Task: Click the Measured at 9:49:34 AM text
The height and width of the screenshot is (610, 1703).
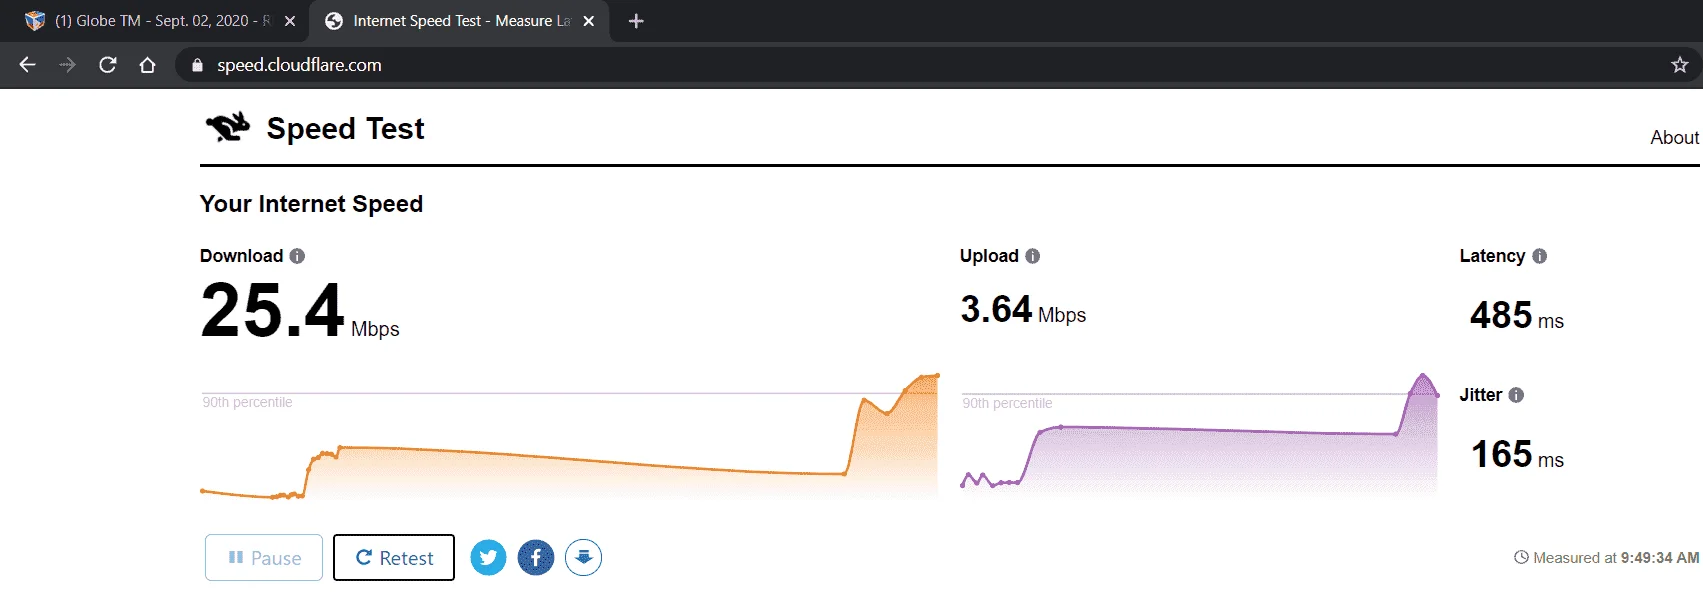Action: [1607, 558]
